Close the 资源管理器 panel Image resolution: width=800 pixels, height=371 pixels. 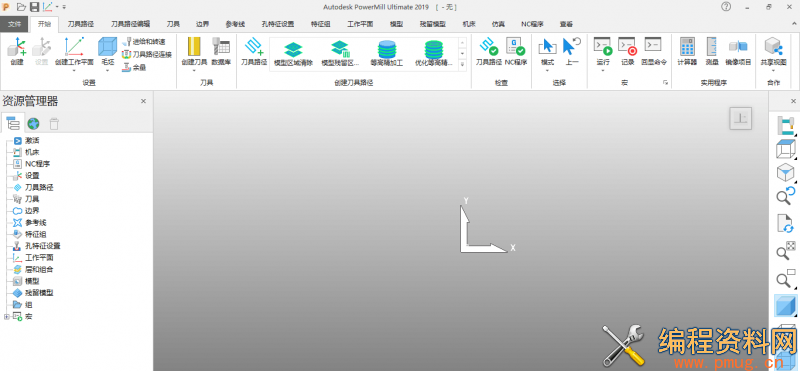pos(143,101)
